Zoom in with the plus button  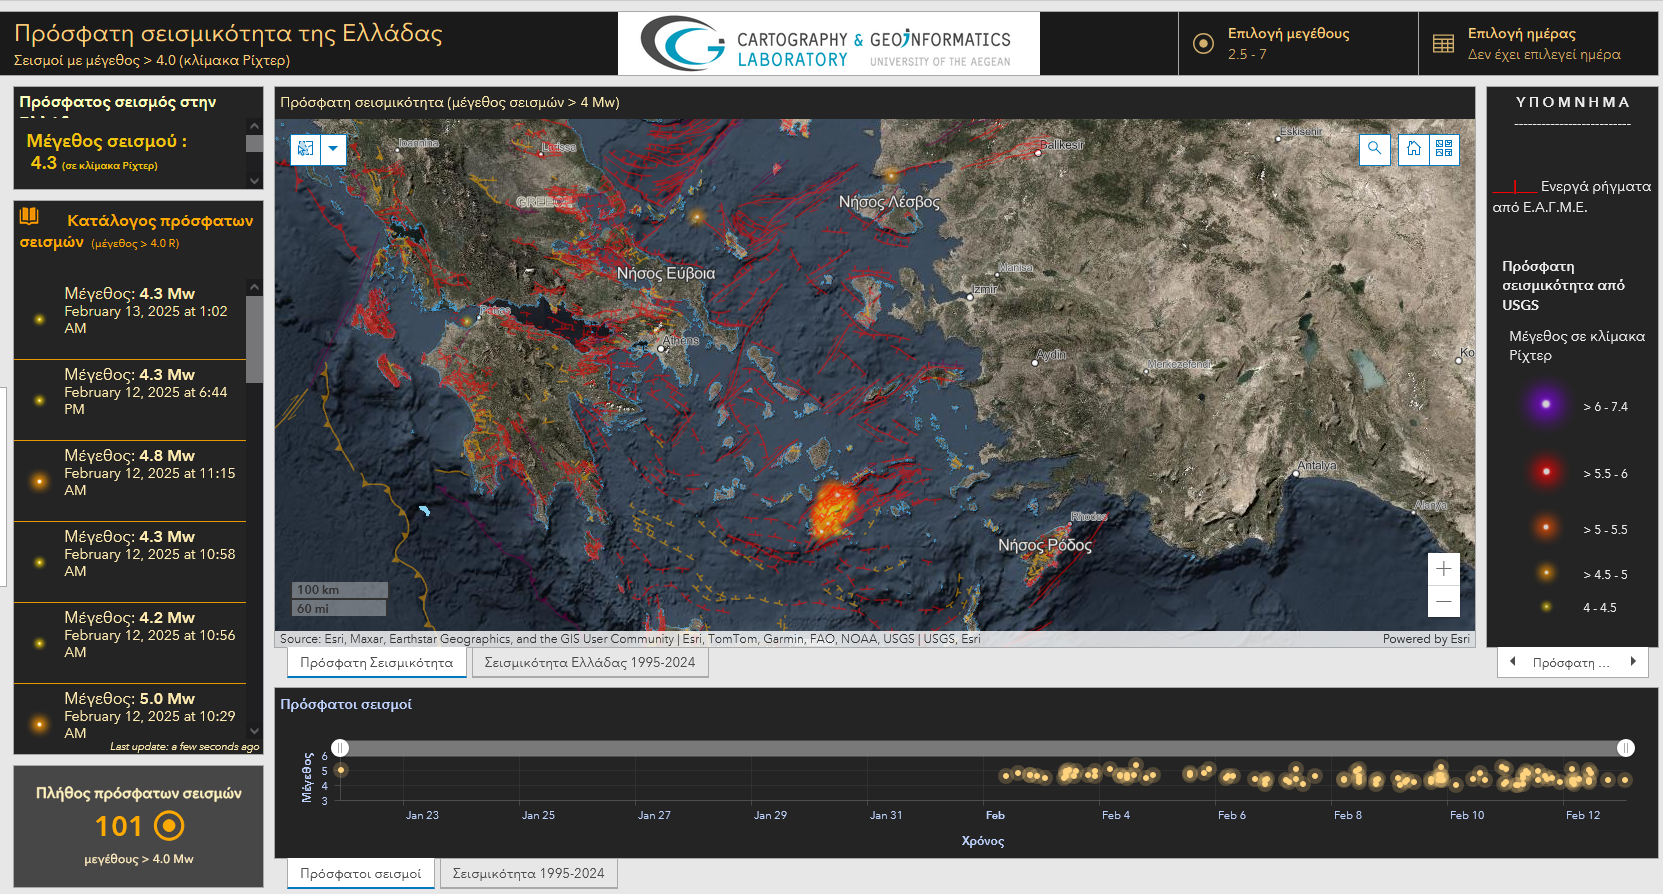[1444, 569]
